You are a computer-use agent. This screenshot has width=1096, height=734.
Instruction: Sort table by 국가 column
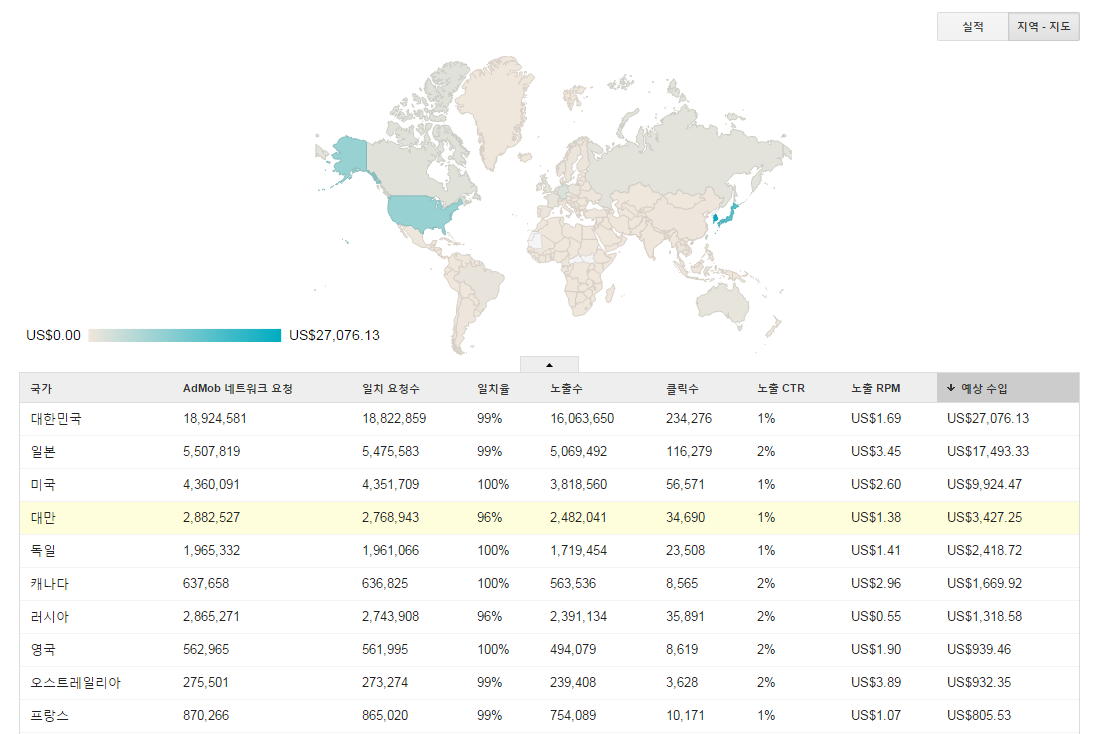pos(42,388)
